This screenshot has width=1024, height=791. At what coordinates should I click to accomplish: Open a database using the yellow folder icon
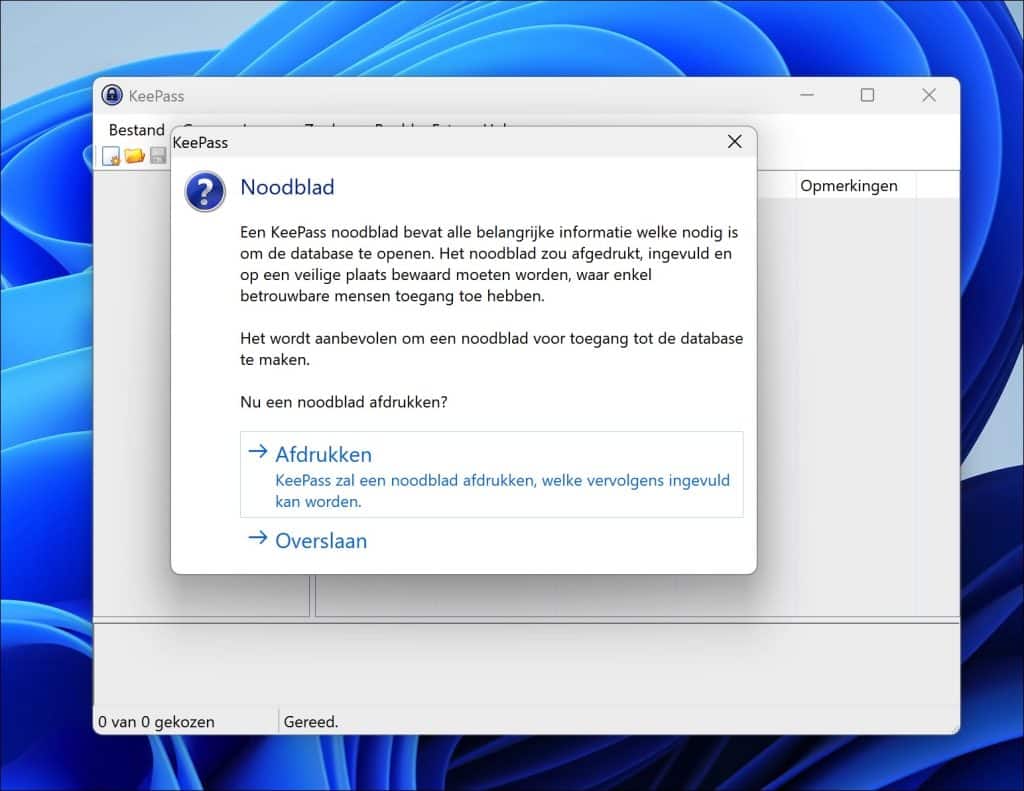134,155
